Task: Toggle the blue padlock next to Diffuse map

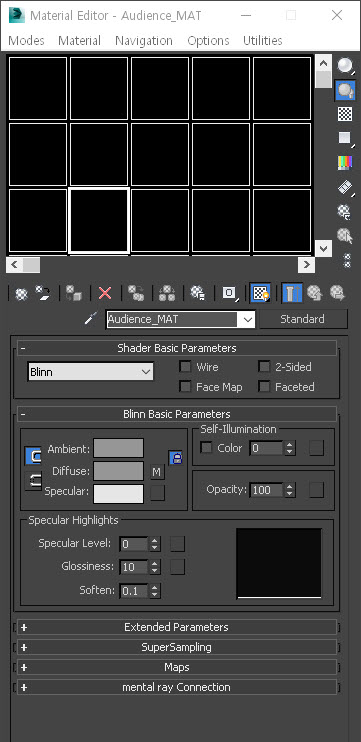Action: 176,458
